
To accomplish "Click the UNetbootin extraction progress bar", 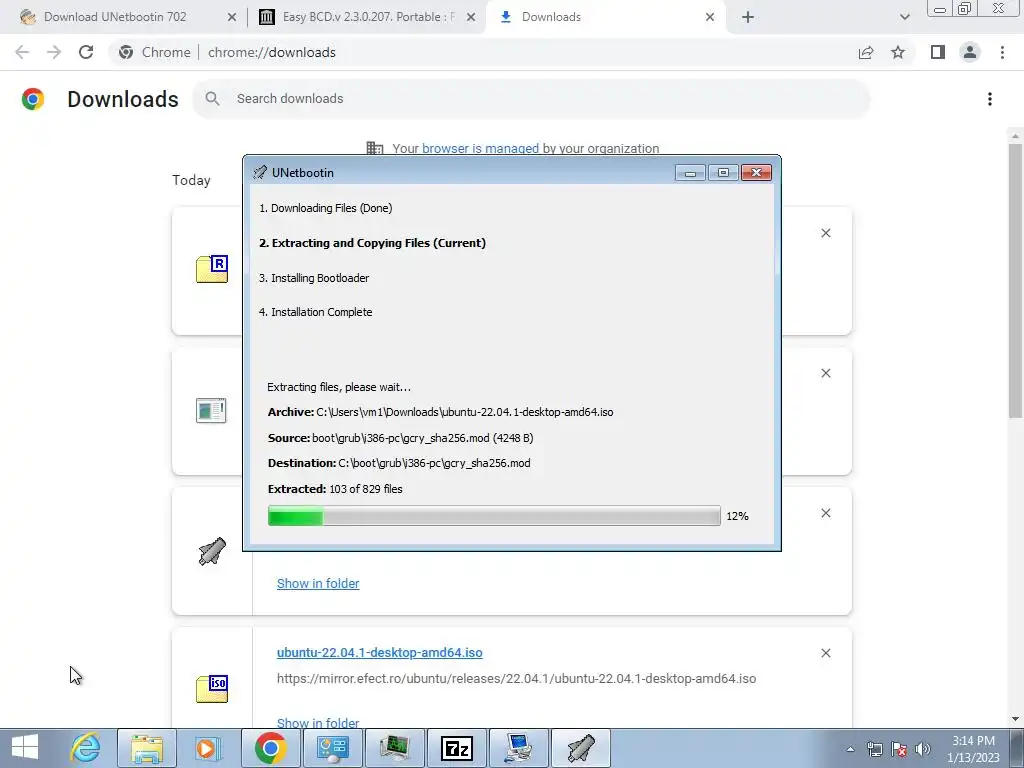I will point(494,516).
